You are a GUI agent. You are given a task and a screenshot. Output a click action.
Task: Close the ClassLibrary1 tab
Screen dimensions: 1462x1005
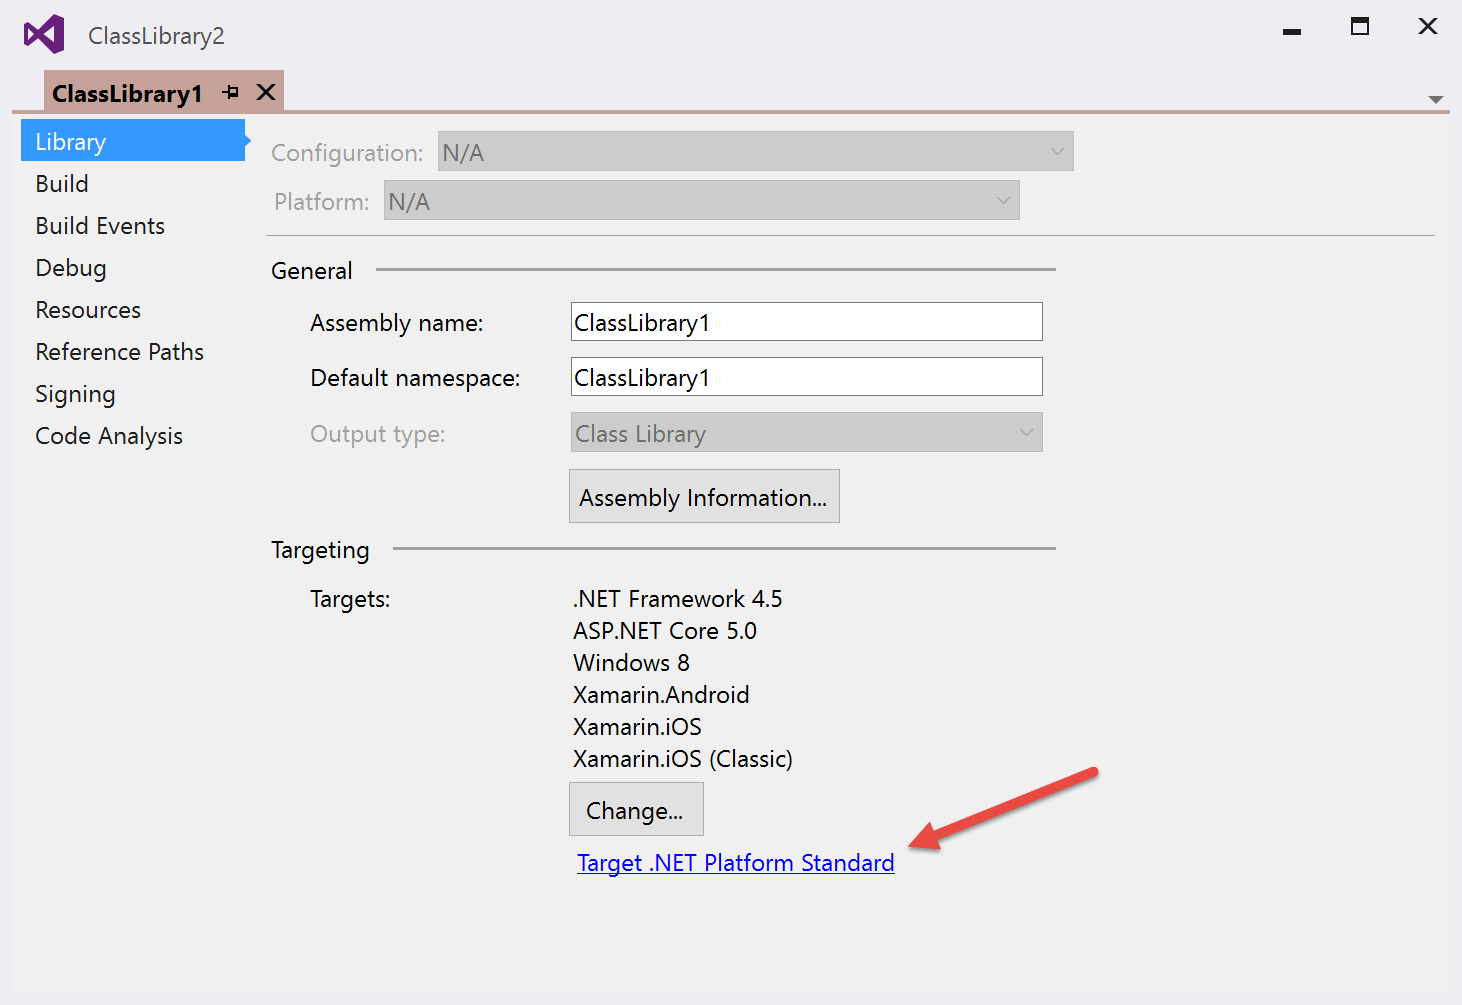click(266, 92)
